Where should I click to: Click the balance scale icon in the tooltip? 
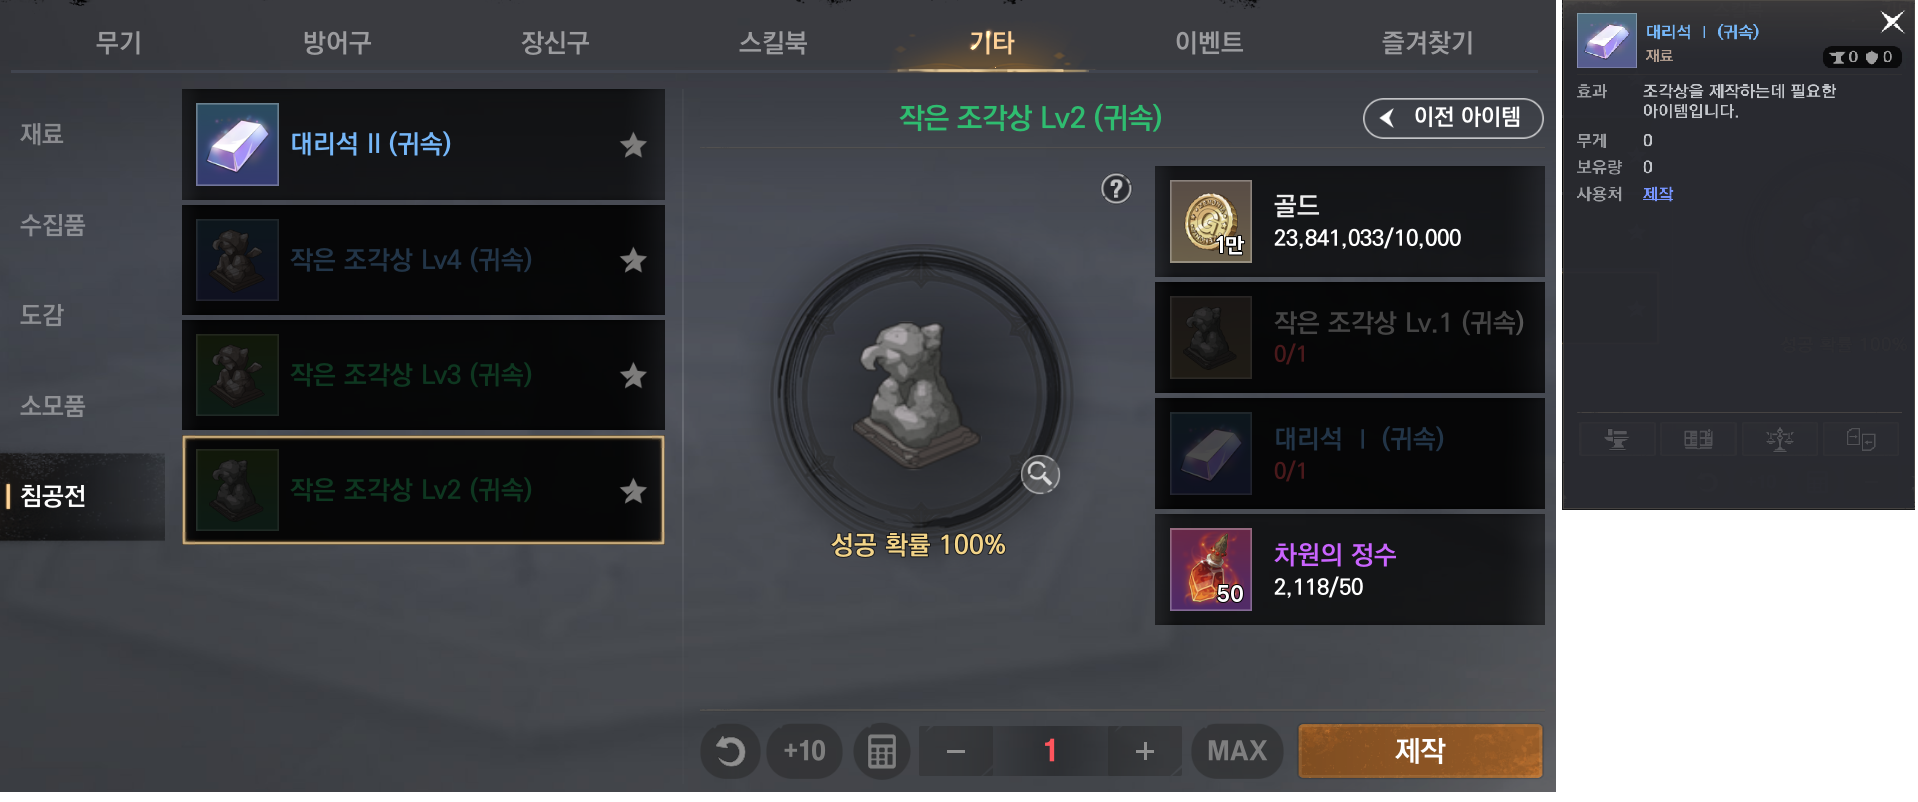pos(1779,439)
